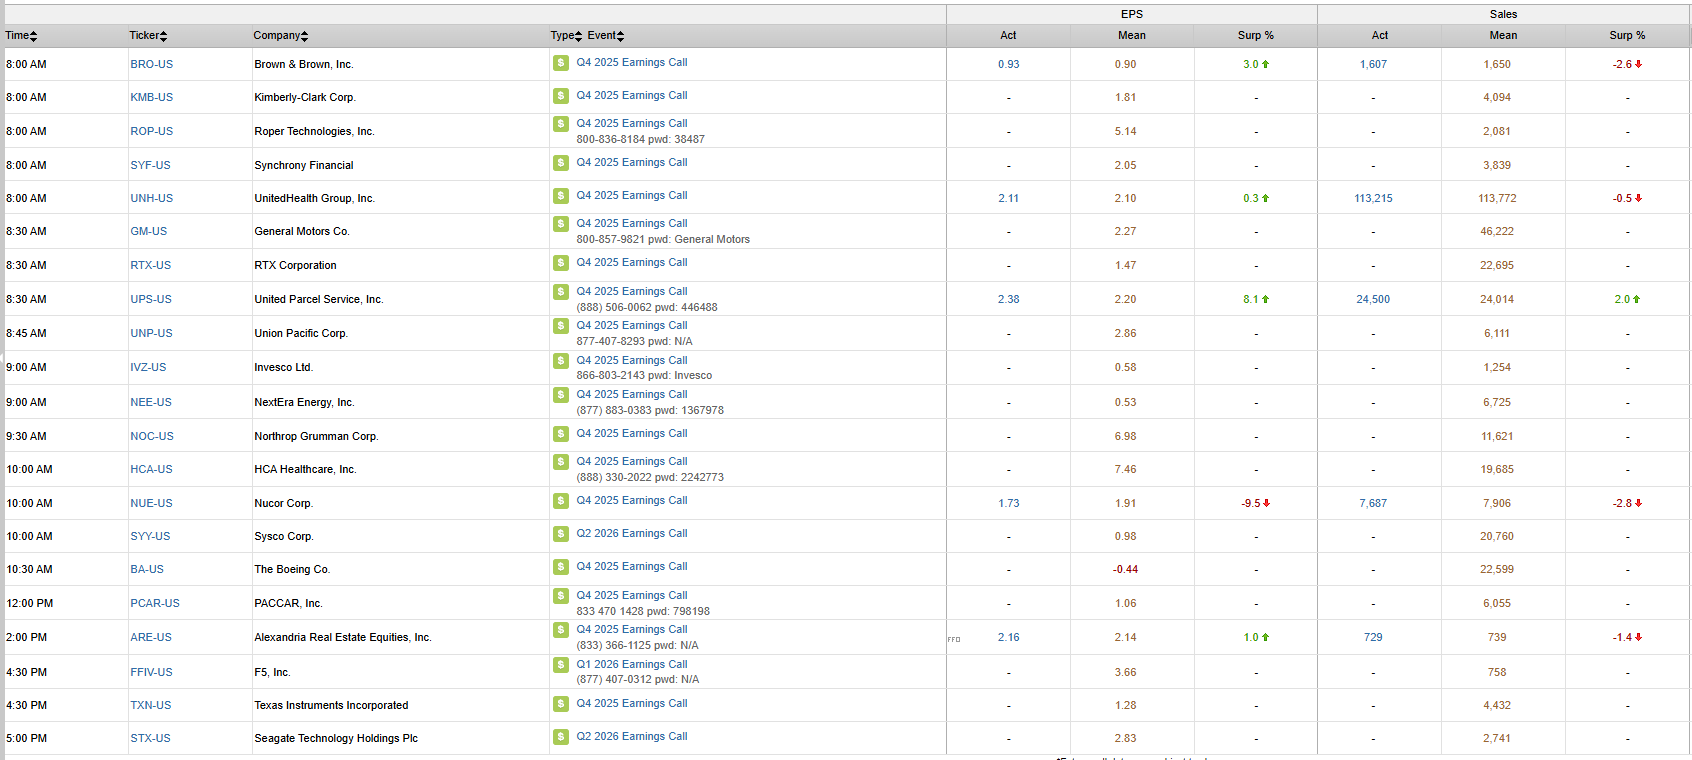Click the event type icon for Seagate Technology
Viewport: 1692px width, 760px height.
[x=561, y=737]
